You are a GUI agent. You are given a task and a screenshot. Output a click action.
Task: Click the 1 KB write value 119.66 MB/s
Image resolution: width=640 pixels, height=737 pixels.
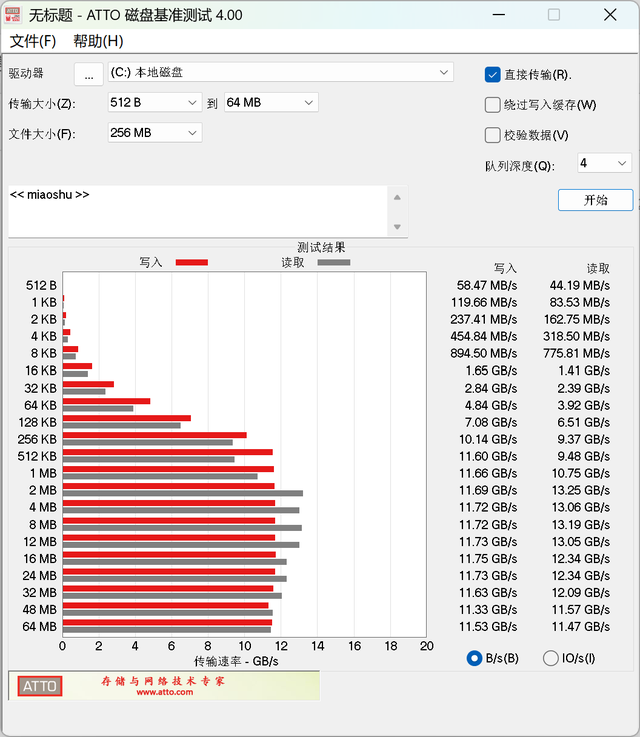[x=484, y=302]
